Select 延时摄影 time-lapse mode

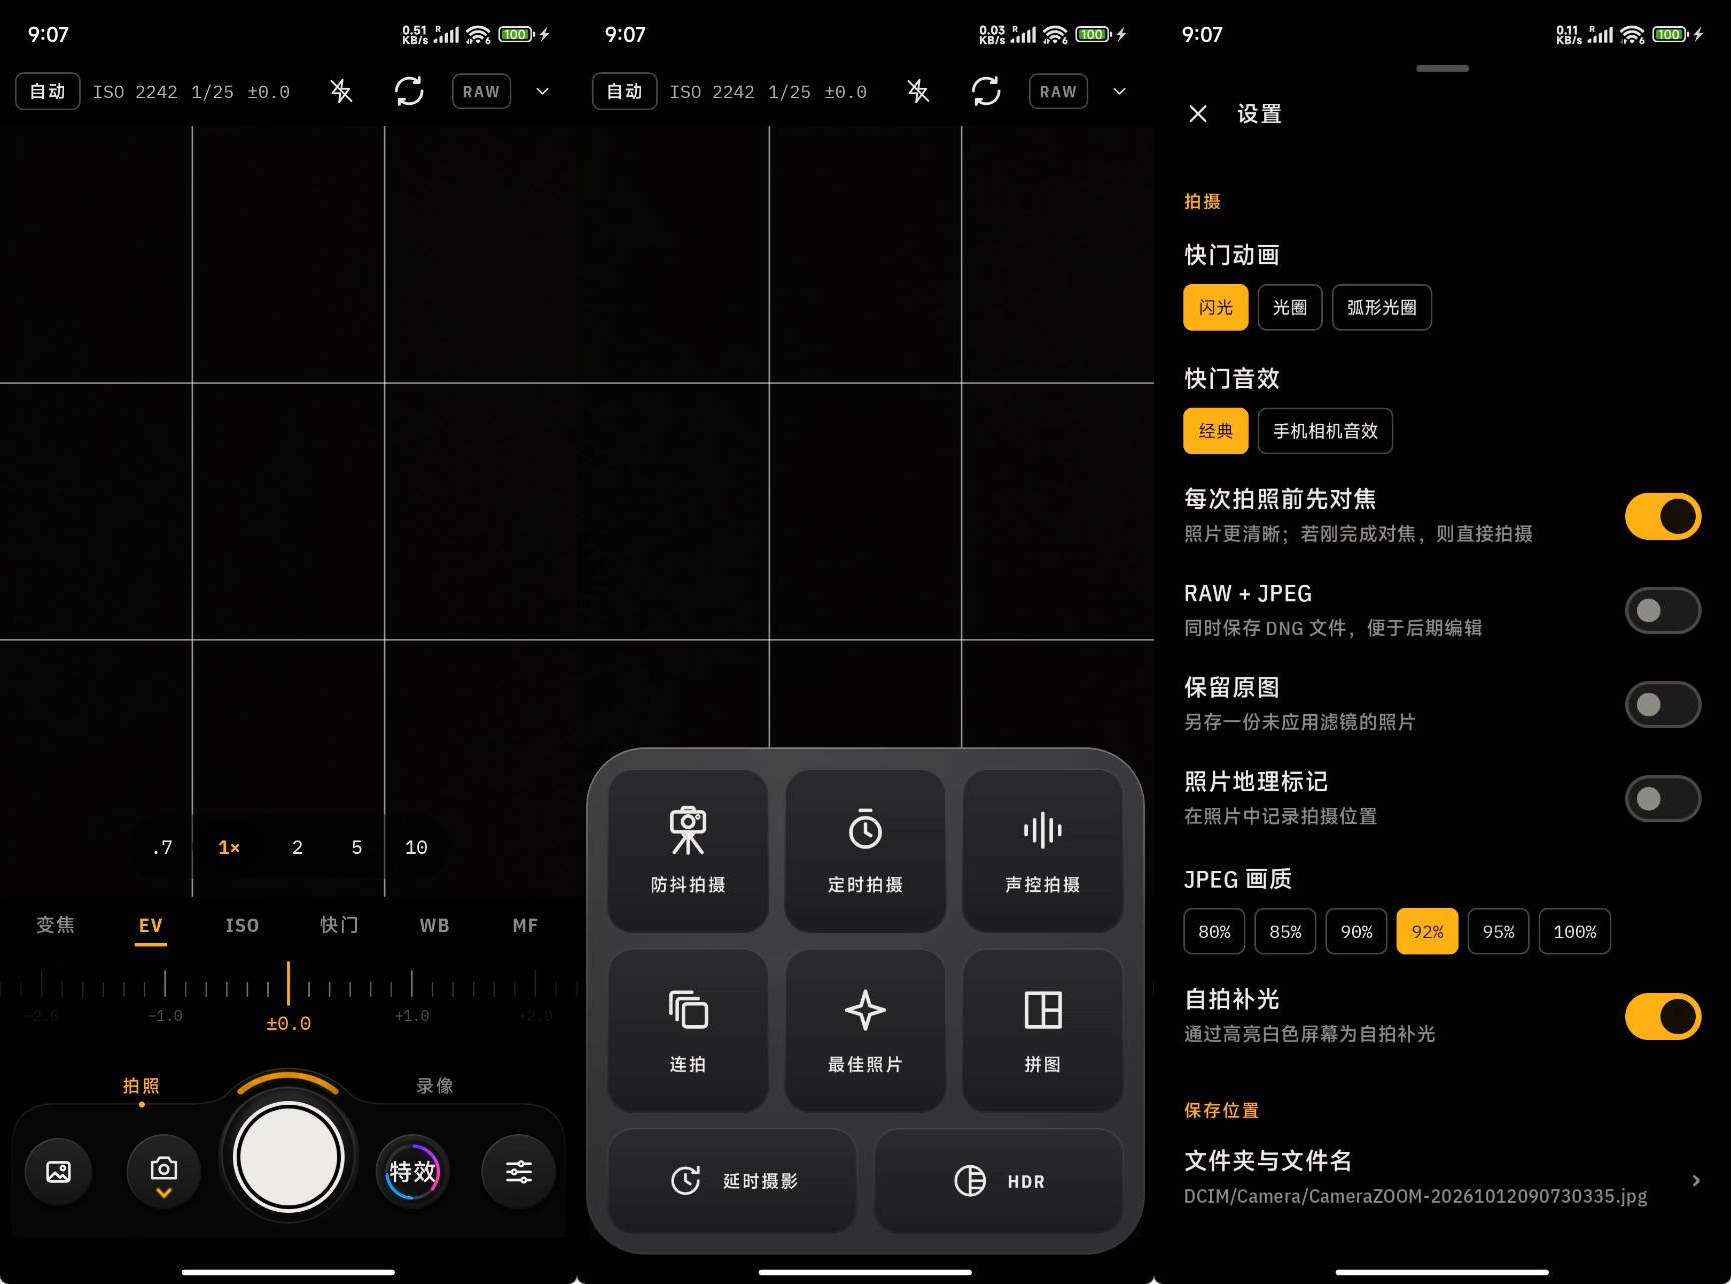tap(732, 1181)
